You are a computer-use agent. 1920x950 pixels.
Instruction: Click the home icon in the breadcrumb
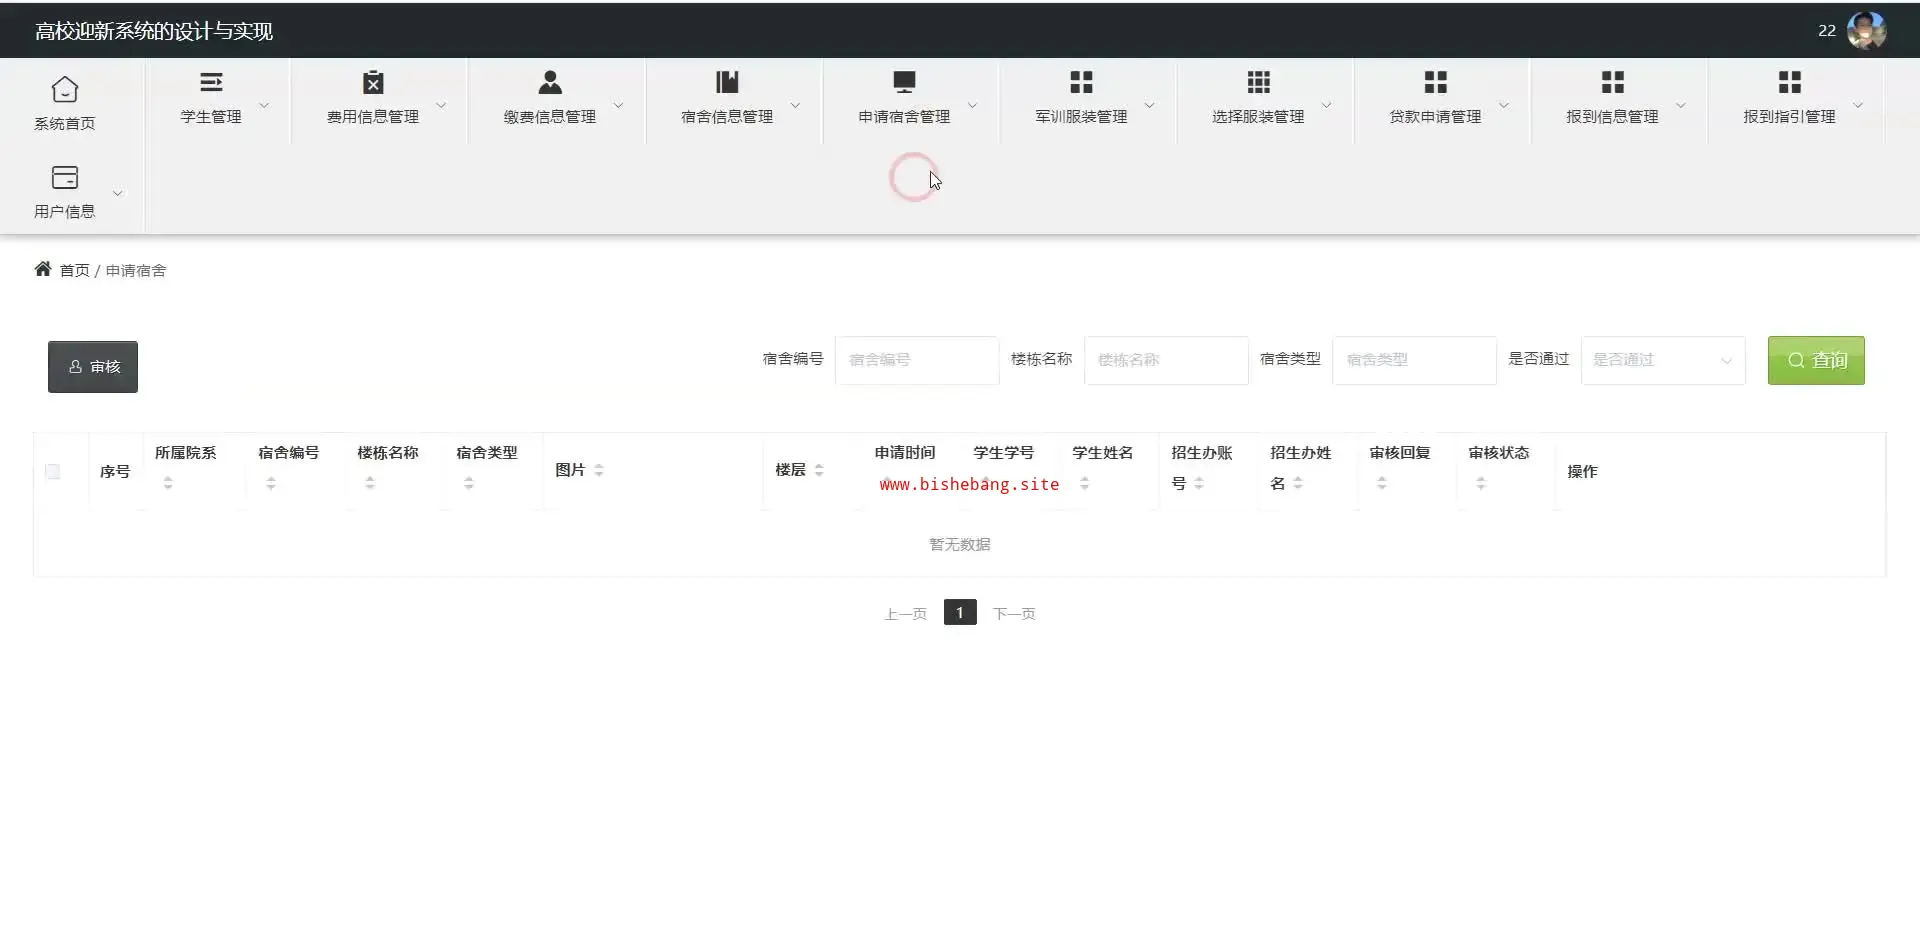pos(43,269)
